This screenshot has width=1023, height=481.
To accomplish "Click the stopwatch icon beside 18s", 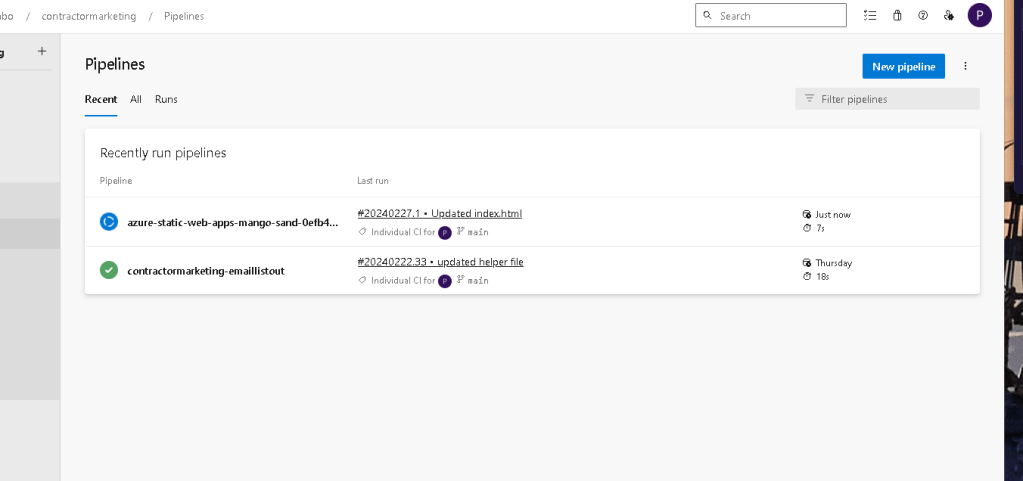I will (807, 277).
